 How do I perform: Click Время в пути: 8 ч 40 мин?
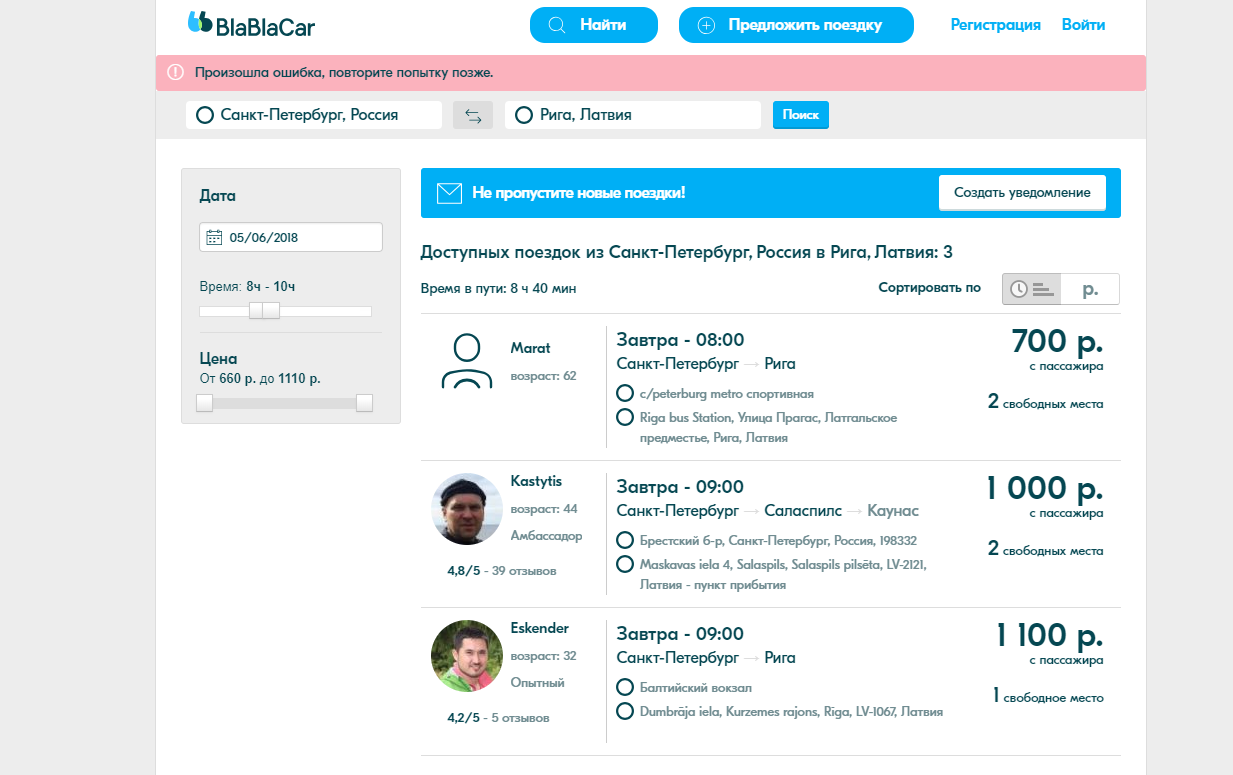pyautogui.click(x=498, y=289)
